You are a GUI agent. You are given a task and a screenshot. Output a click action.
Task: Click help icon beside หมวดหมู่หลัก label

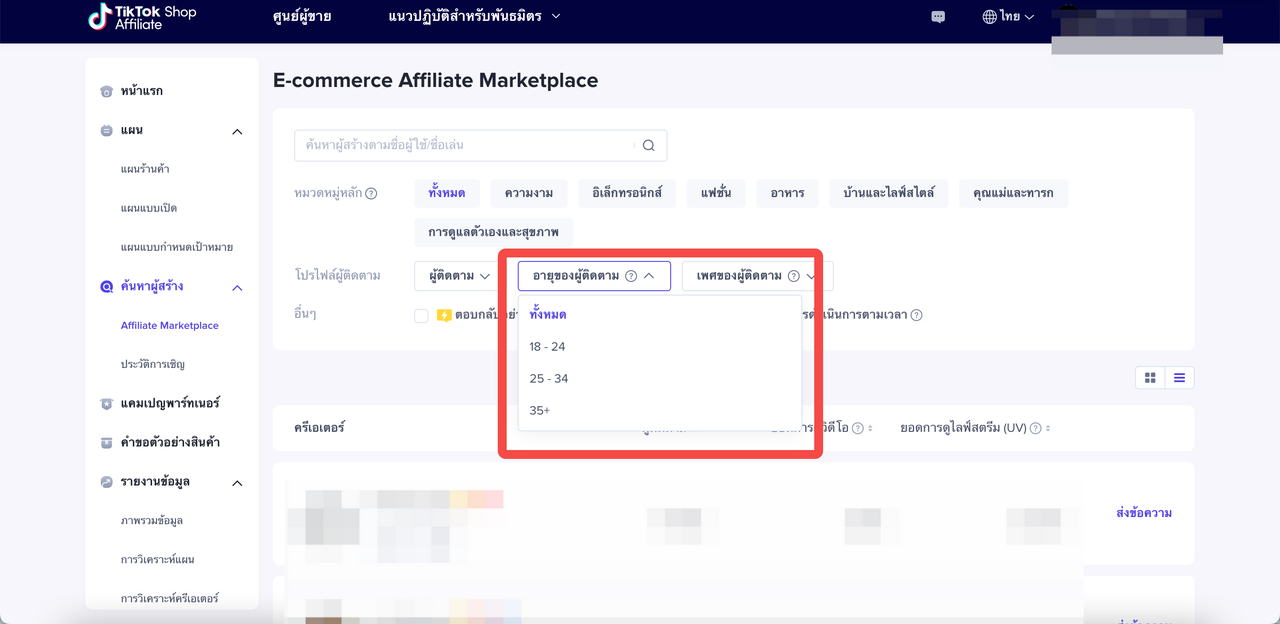[371, 194]
